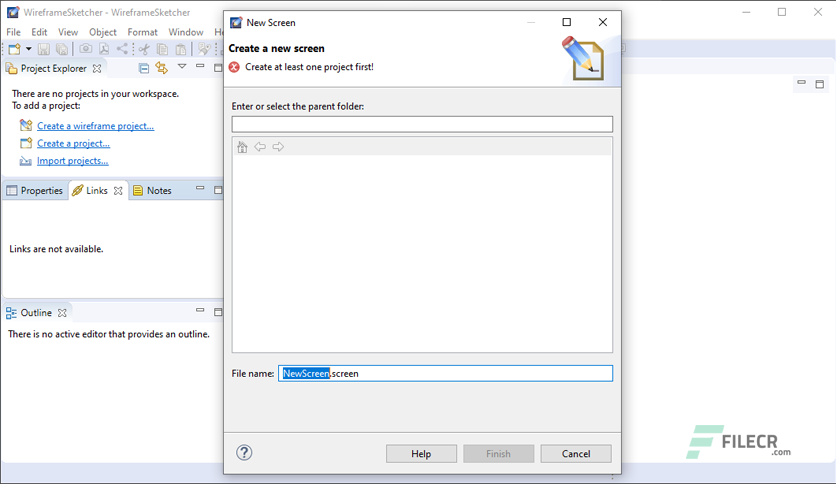Minimize the Outline panel

click(x=200, y=310)
